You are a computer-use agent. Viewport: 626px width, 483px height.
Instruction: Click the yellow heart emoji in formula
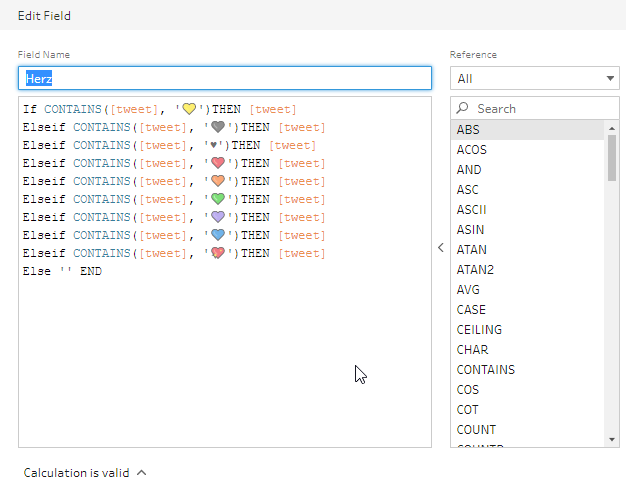(x=190, y=109)
